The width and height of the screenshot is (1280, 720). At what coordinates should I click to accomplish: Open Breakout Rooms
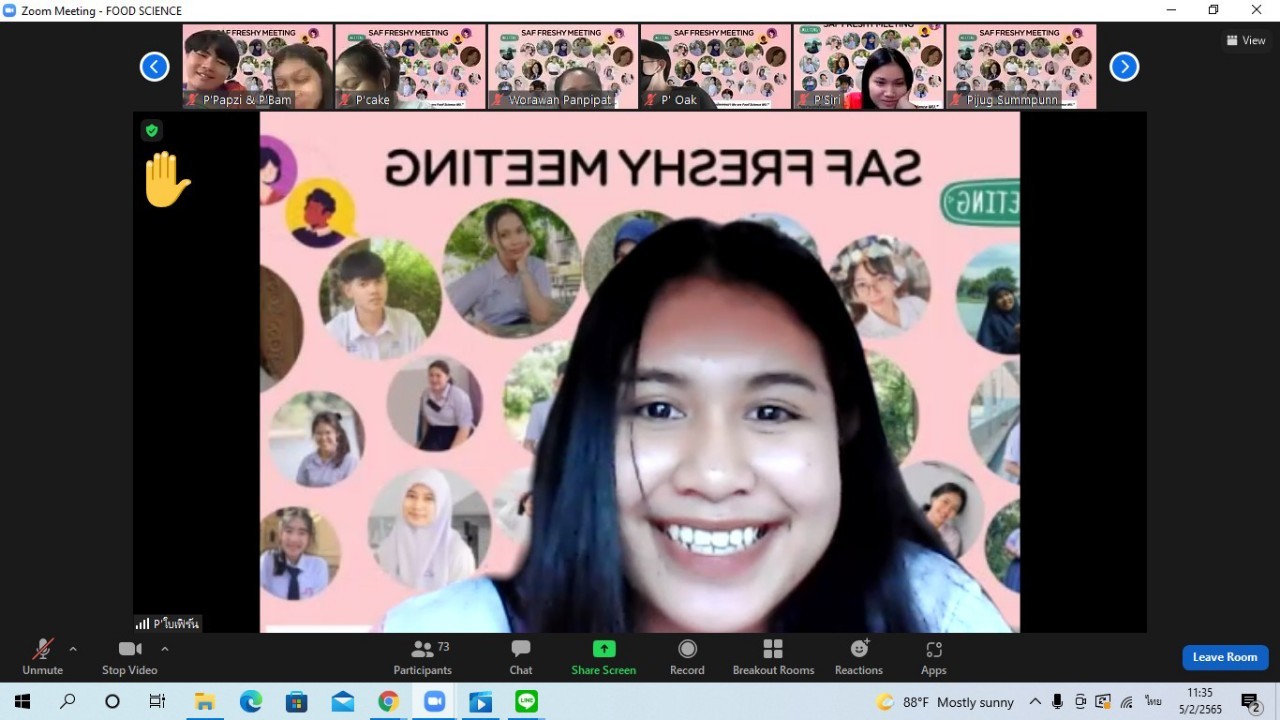tap(773, 657)
